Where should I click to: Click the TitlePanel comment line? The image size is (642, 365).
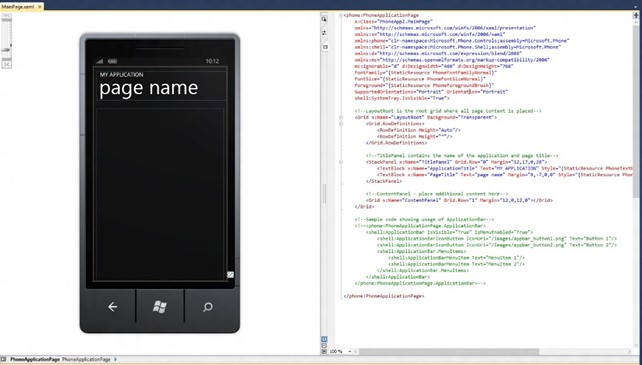pyautogui.click(x=462, y=156)
